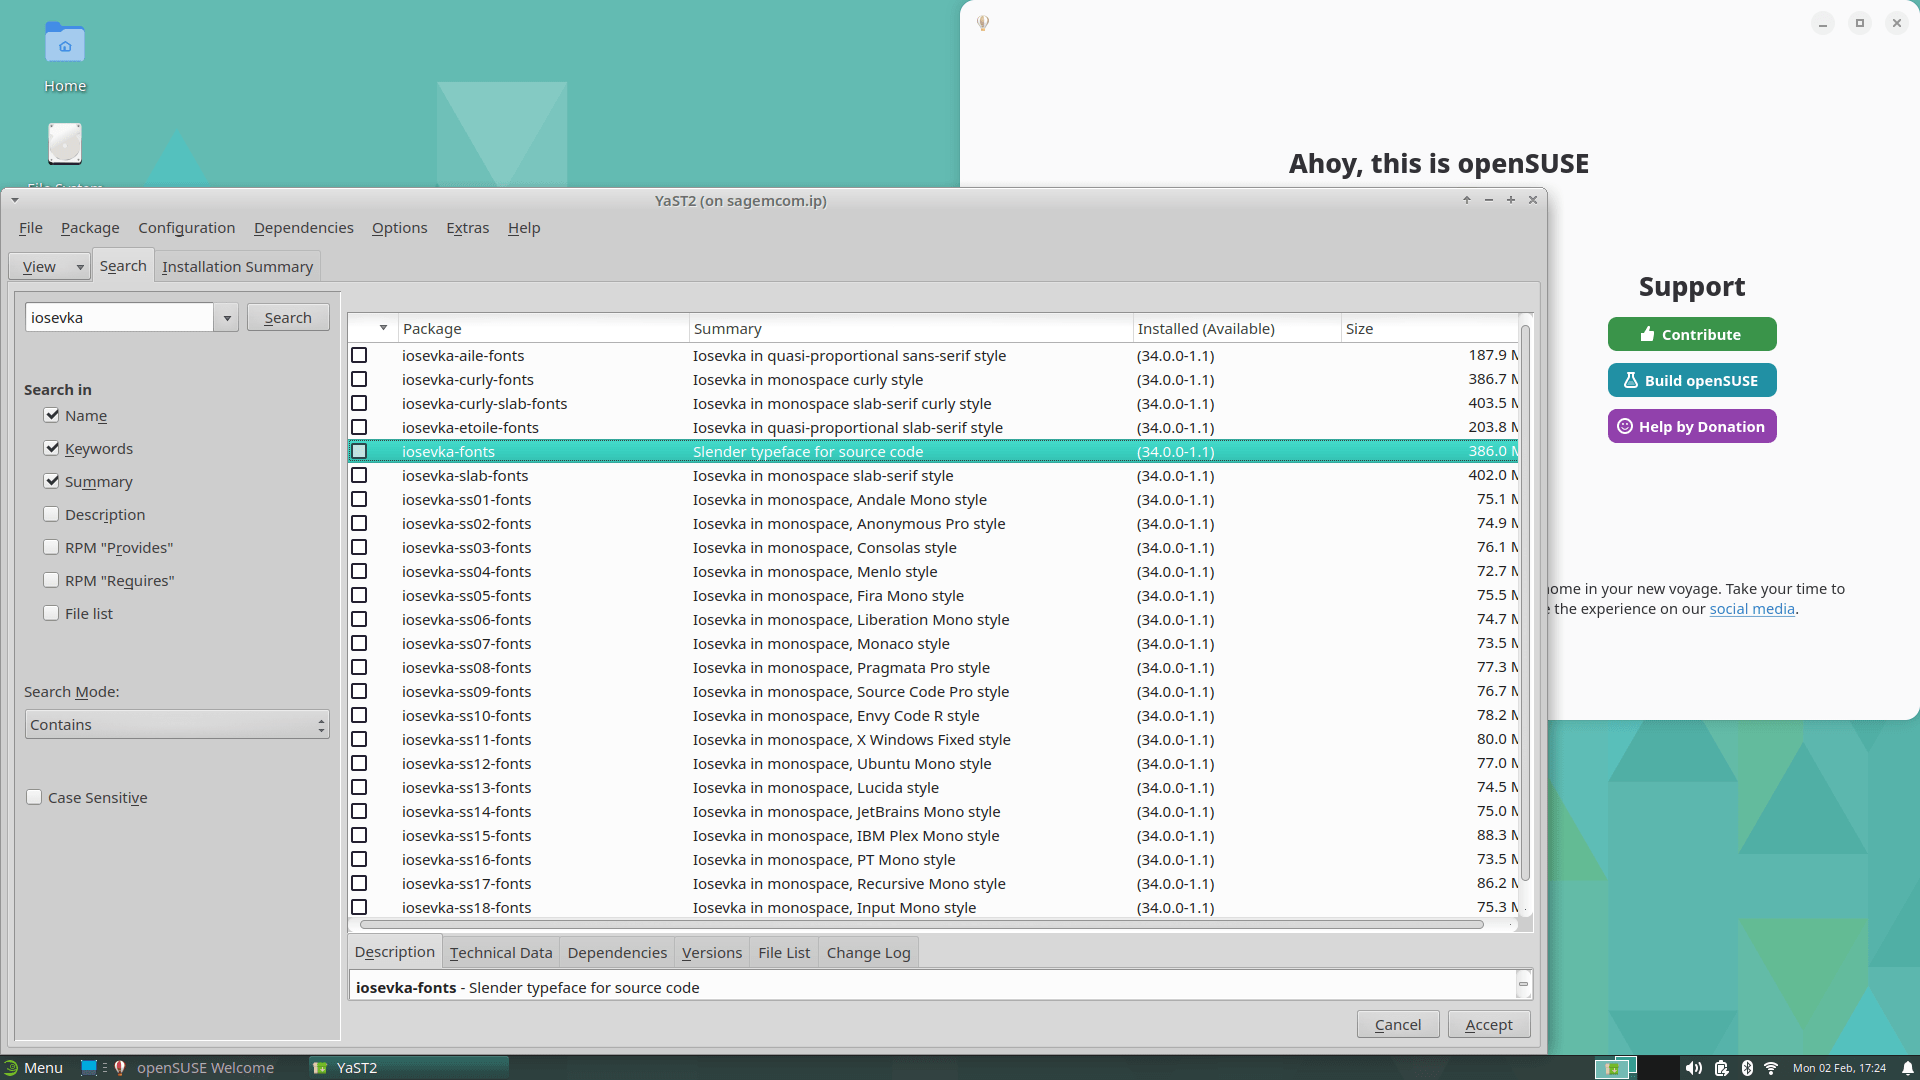
Task: Click the Accept button
Action: click(x=1488, y=1024)
